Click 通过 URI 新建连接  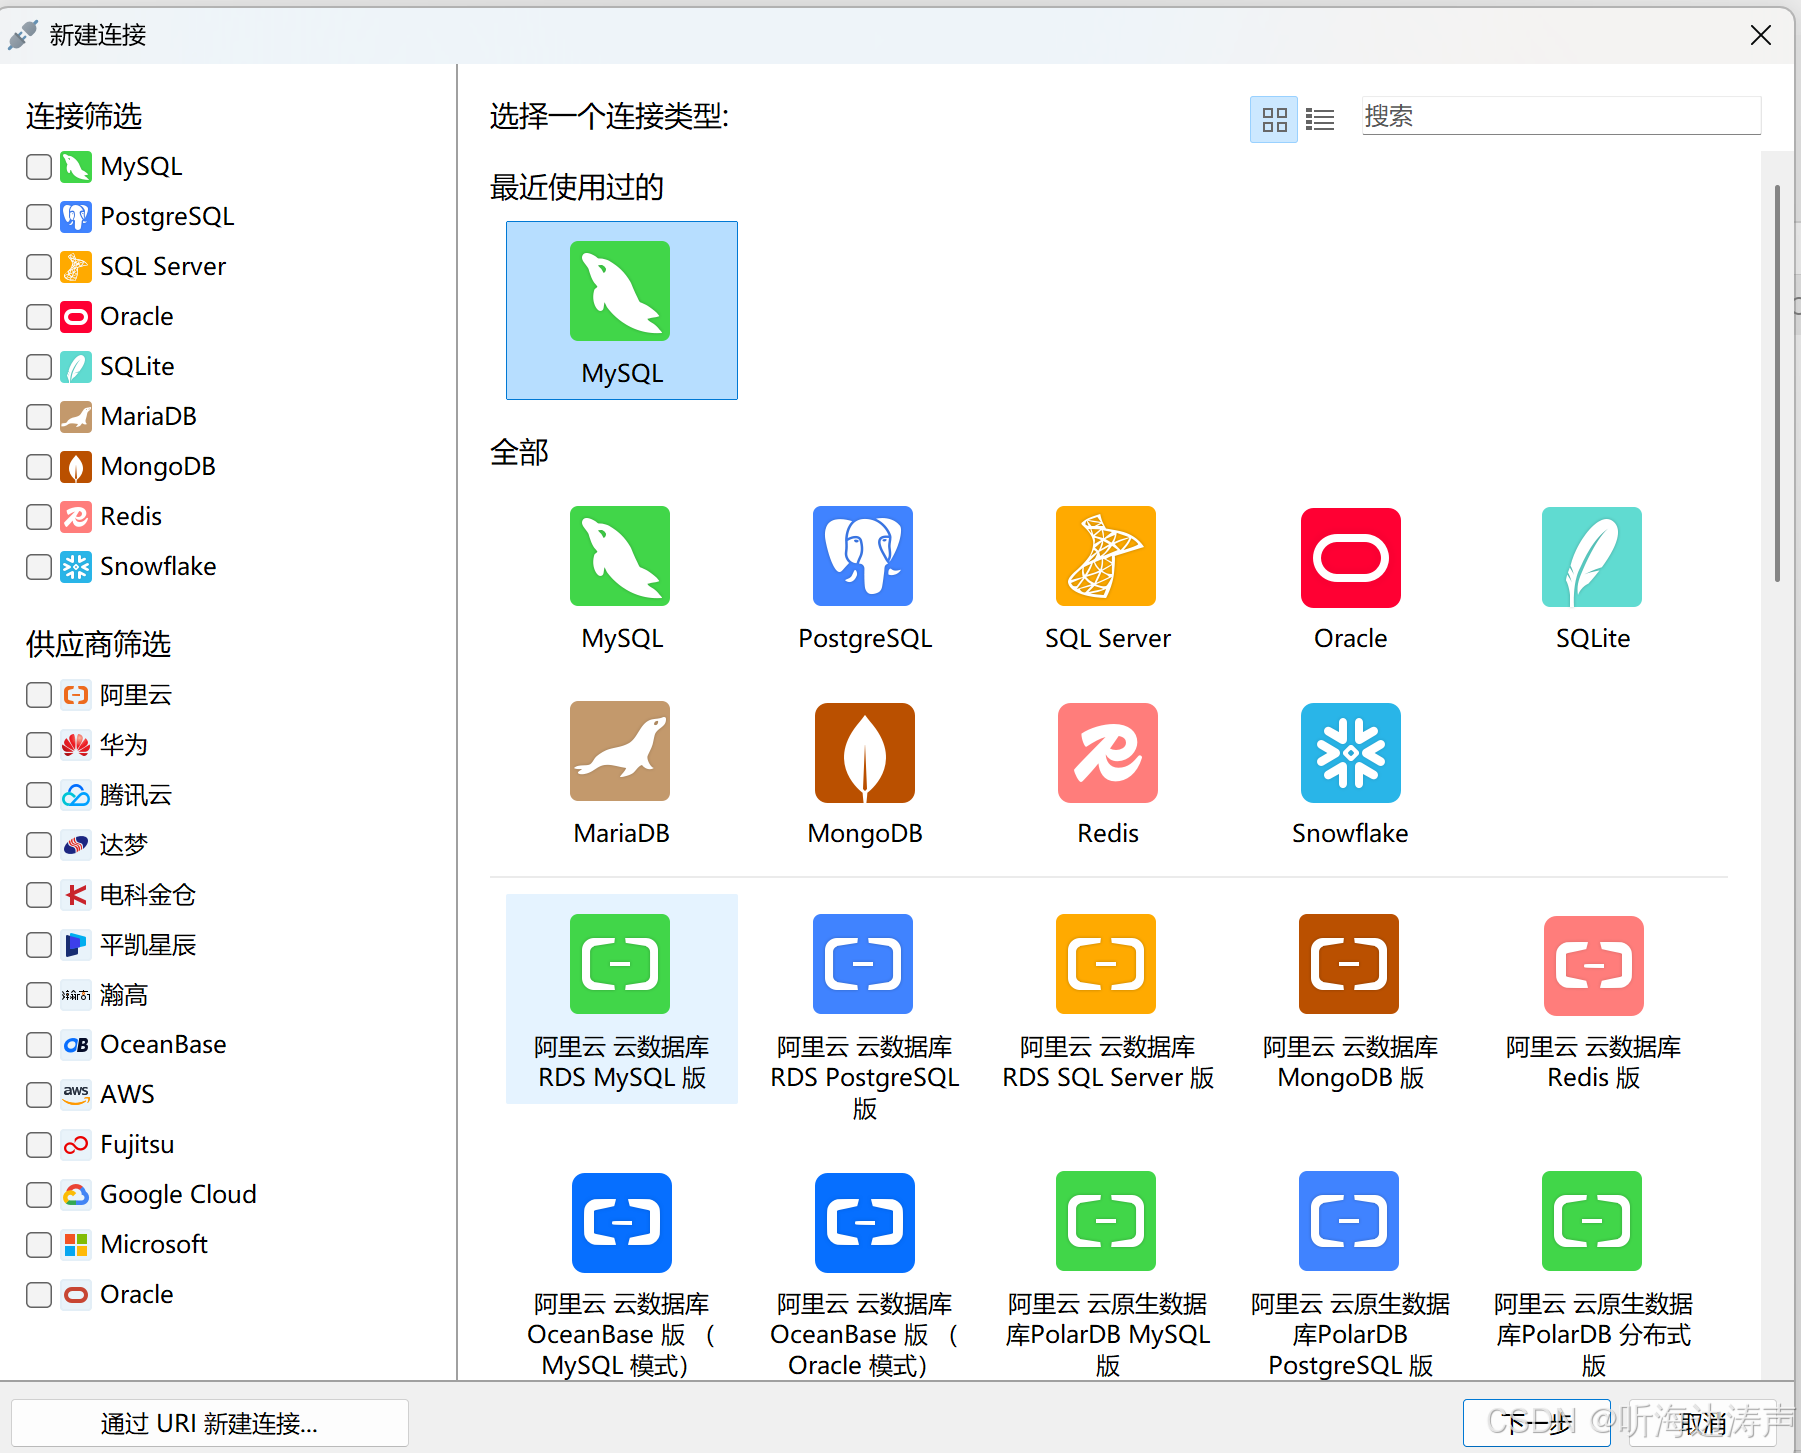209,1422
